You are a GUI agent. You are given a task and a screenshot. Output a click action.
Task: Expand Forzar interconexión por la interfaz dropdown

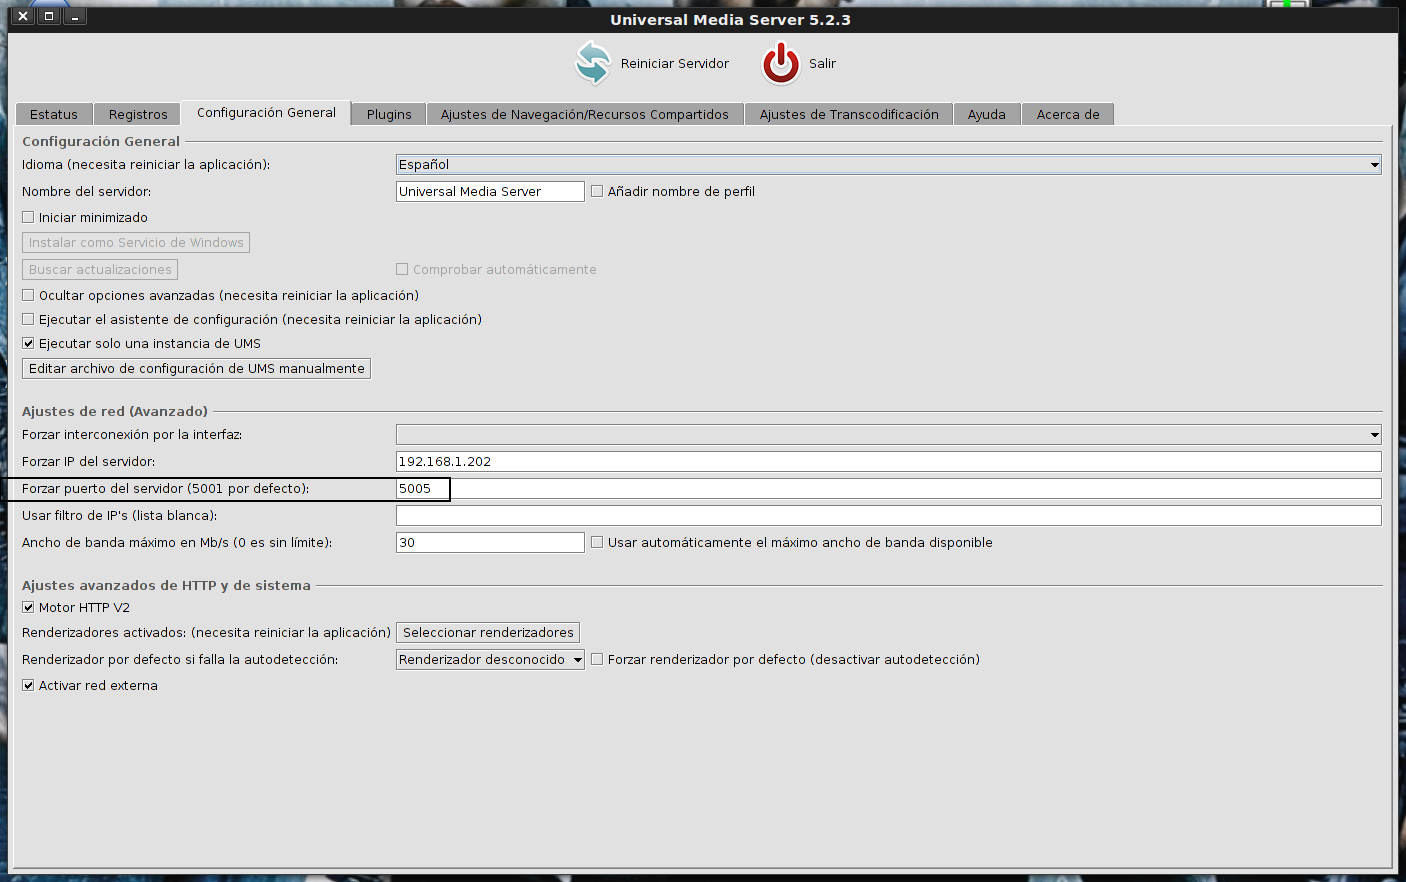click(x=888, y=434)
